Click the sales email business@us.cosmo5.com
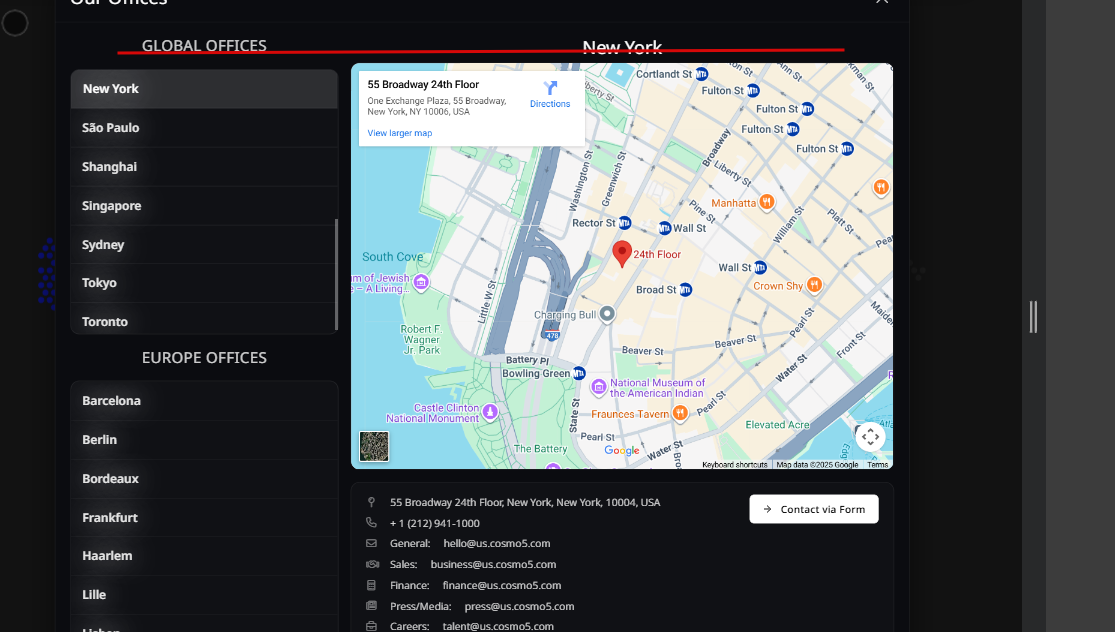 (x=493, y=564)
